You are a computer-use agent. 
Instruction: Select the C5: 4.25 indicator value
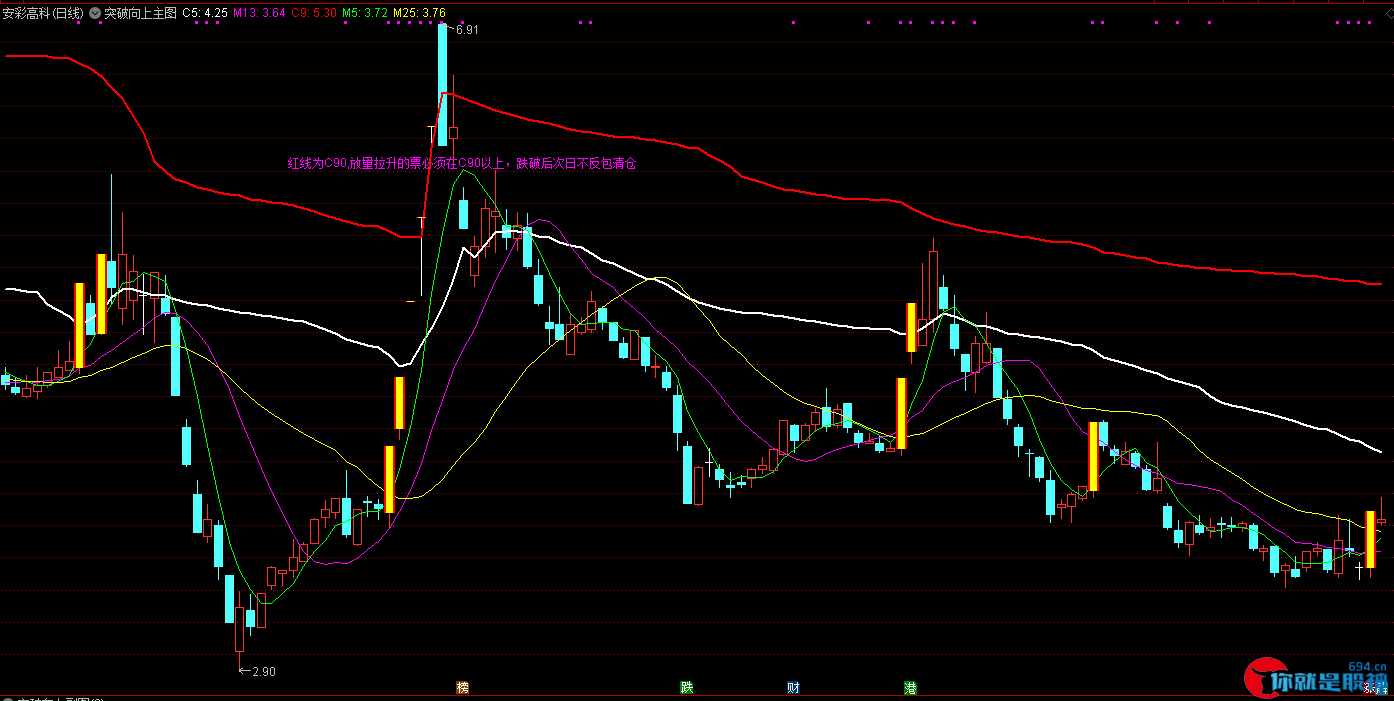[205, 13]
